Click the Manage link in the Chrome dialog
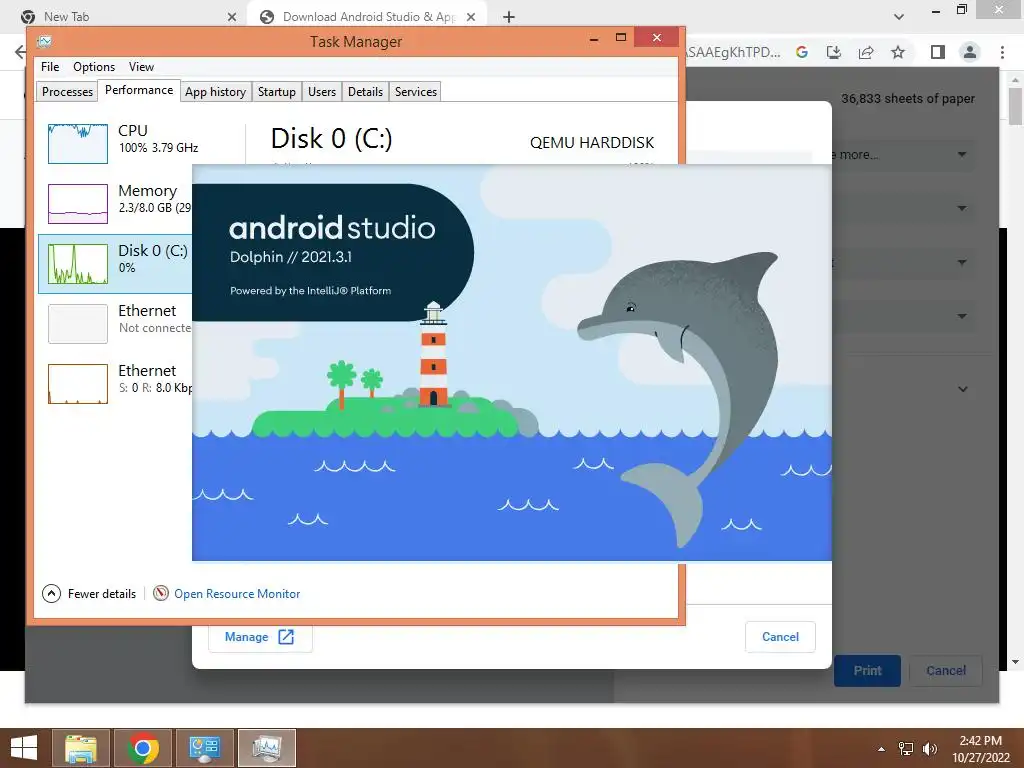1024x768 pixels. click(259, 637)
